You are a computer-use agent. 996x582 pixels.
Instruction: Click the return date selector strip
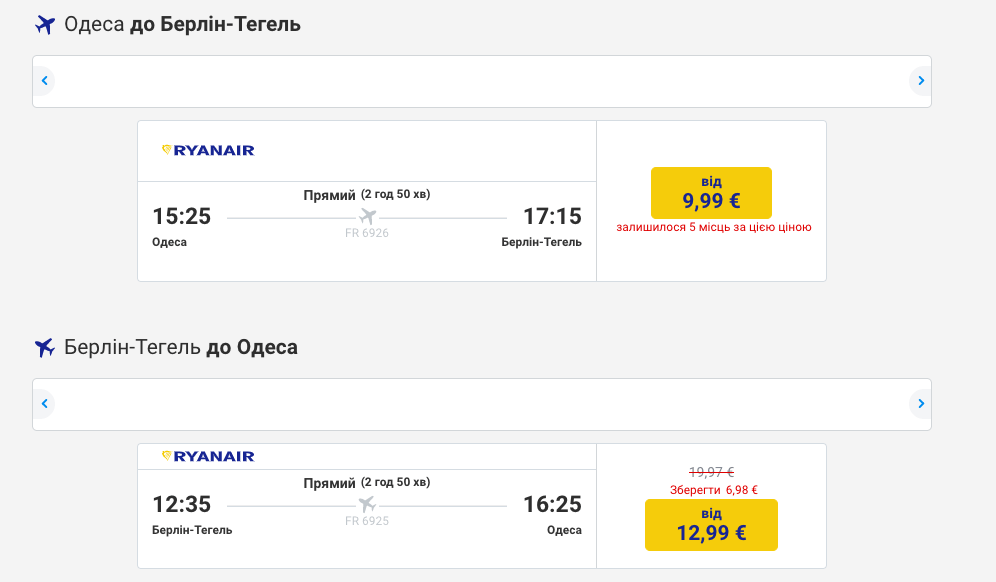pyautogui.click(x=482, y=404)
